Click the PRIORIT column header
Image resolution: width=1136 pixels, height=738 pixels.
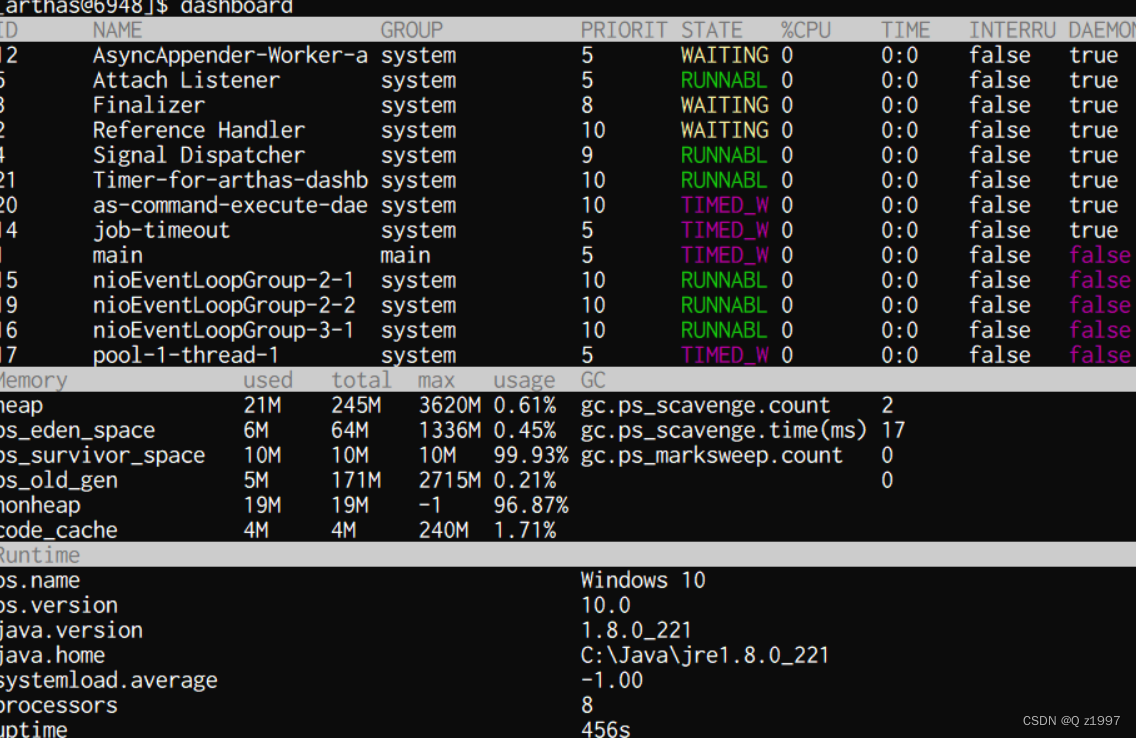624,30
